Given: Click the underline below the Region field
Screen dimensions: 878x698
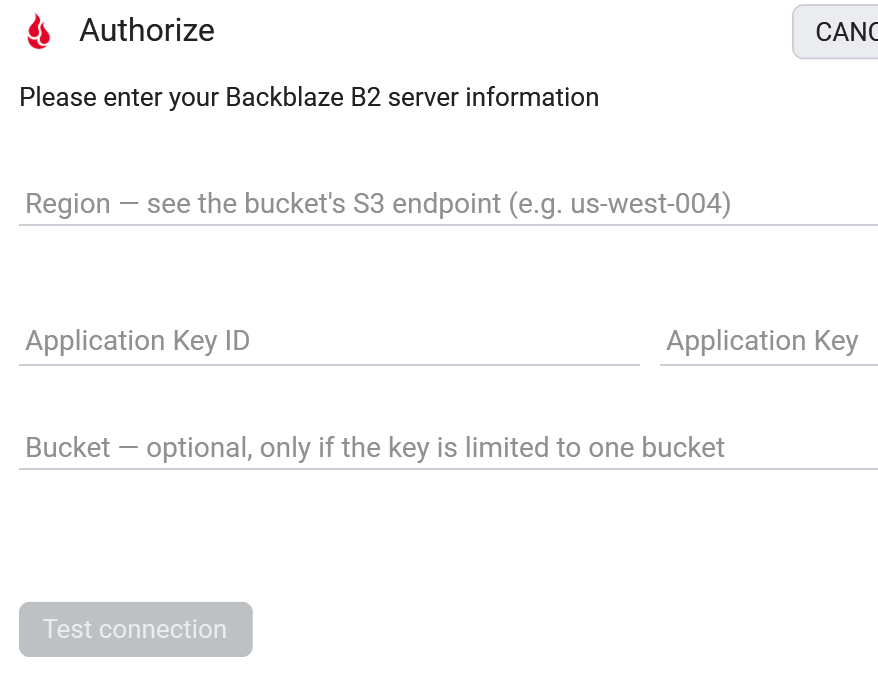Looking at the screenshot, I should (449, 225).
